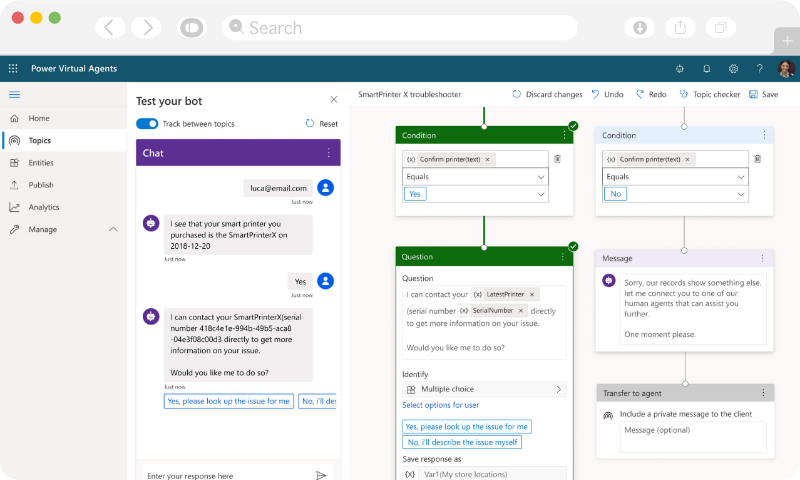Open Analytics in the sidebar
The width and height of the screenshot is (800, 480).
(43, 207)
